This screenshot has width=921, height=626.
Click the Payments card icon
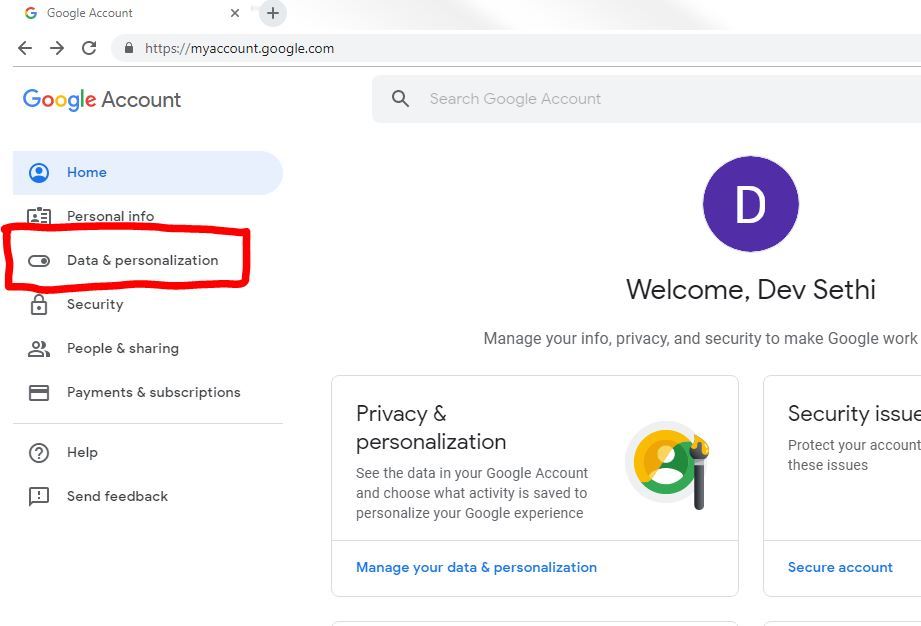pyautogui.click(x=39, y=392)
